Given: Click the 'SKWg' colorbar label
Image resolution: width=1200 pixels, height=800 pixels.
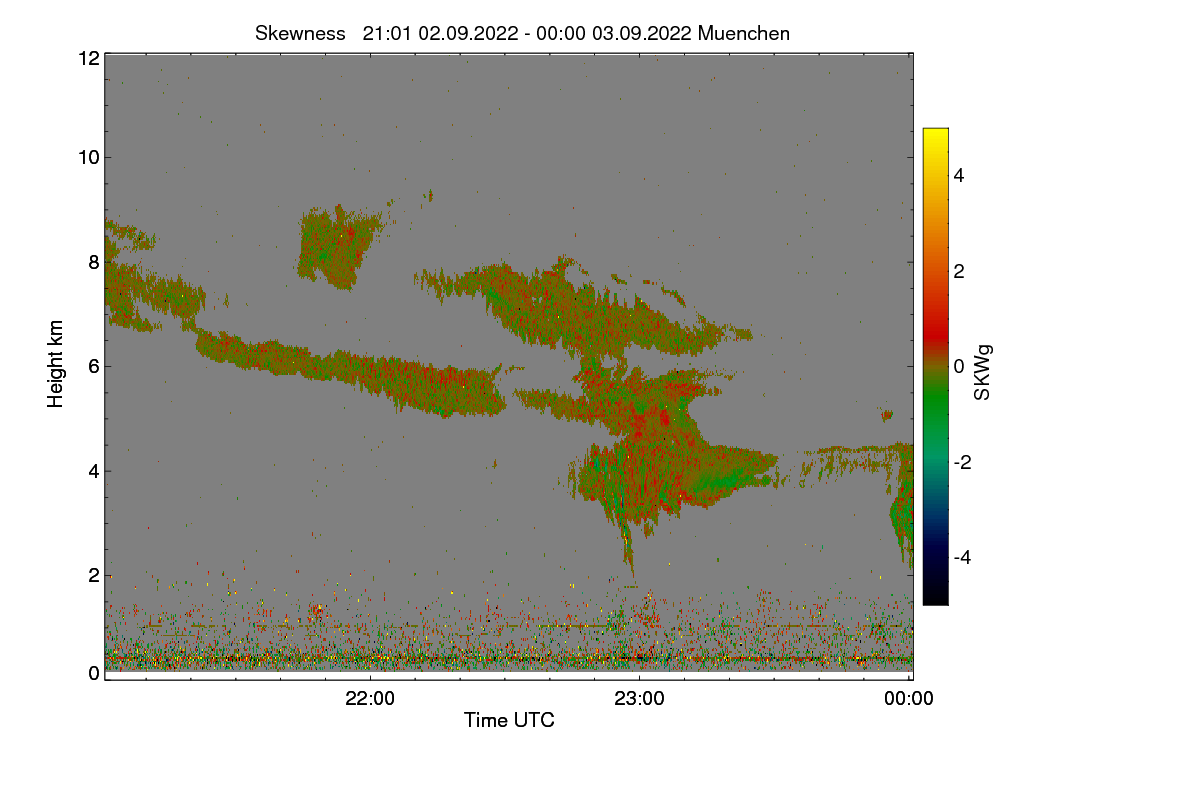Looking at the screenshot, I should pyautogui.click(x=983, y=372).
